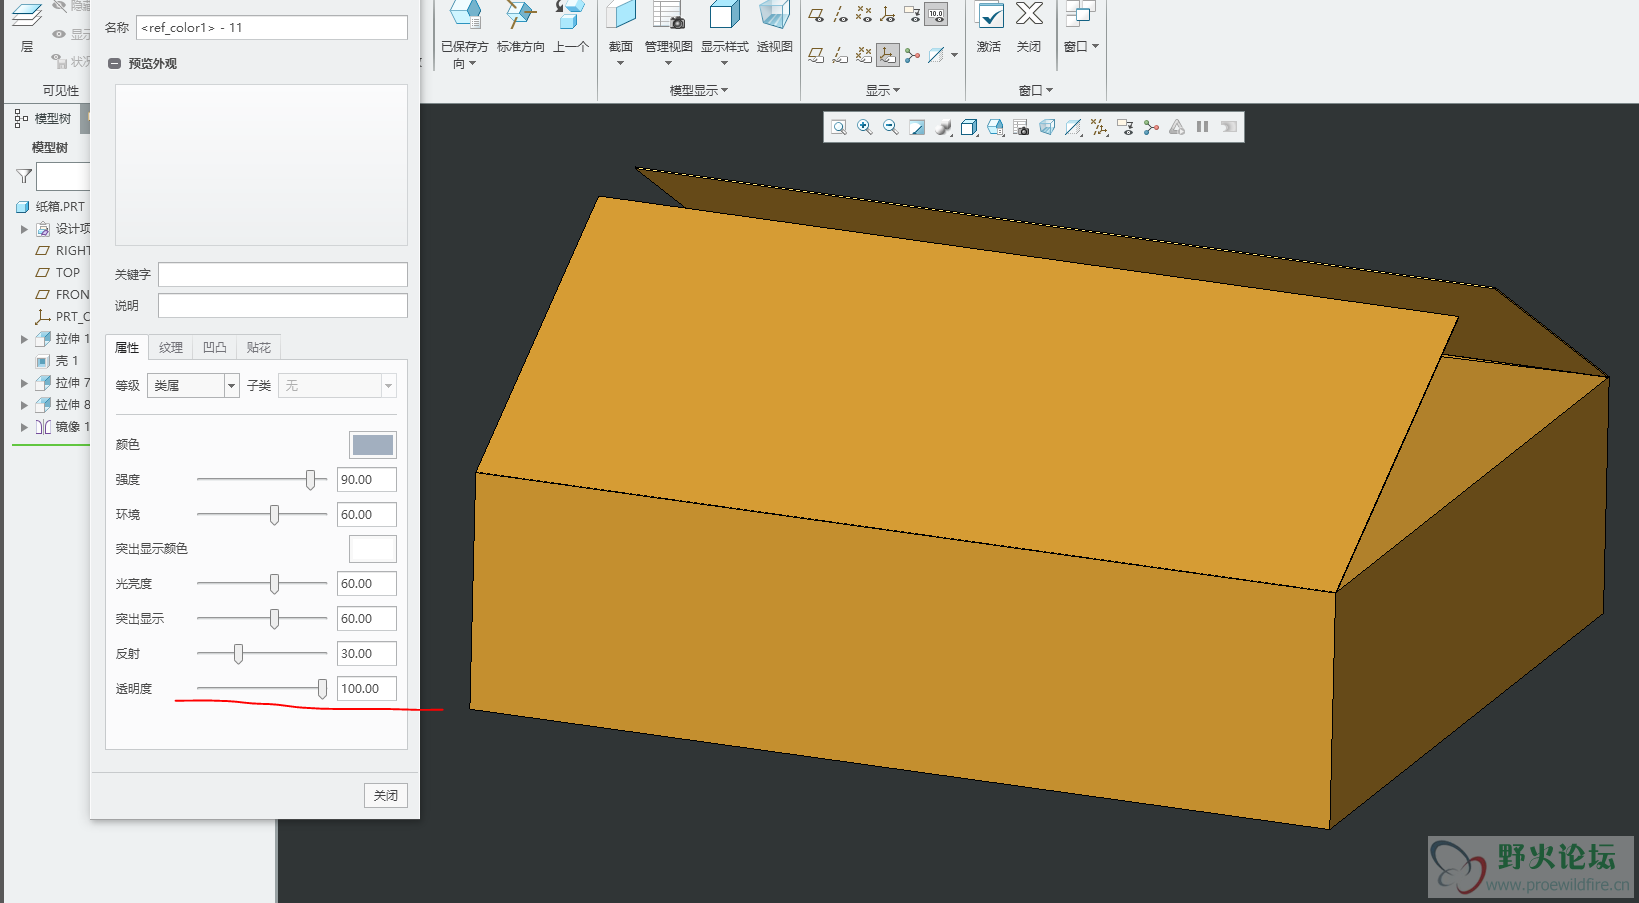Viewport: 1639px width, 903px height.
Task: Click the 关闭 button in appearance dialog
Action: pyautogui.click(x=386, y=796)
